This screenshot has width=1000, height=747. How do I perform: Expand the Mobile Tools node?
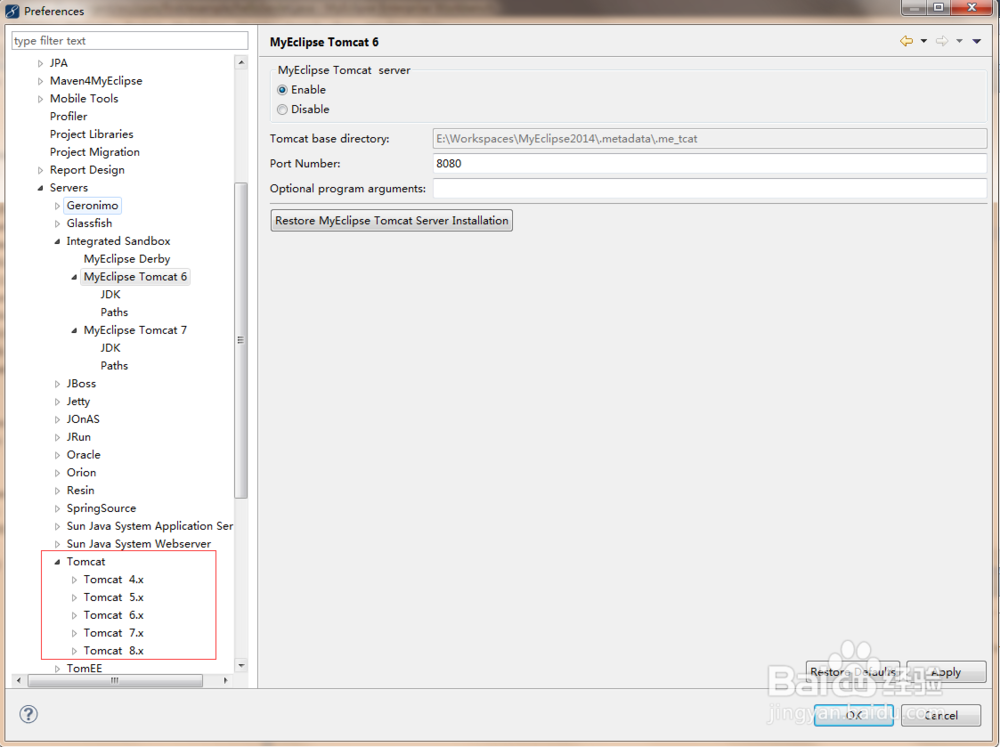point(40,99)
